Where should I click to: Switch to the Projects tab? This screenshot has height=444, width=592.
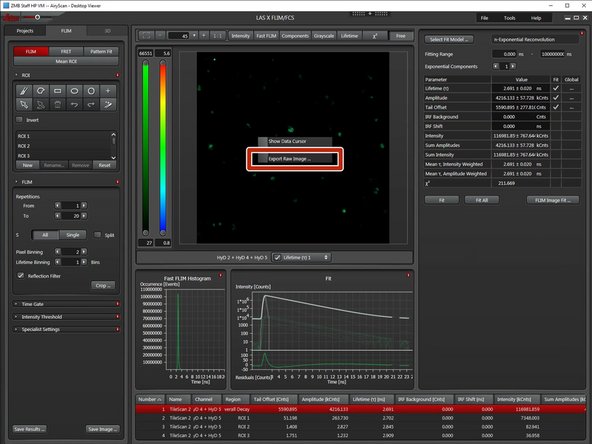[x=25, y=31]
